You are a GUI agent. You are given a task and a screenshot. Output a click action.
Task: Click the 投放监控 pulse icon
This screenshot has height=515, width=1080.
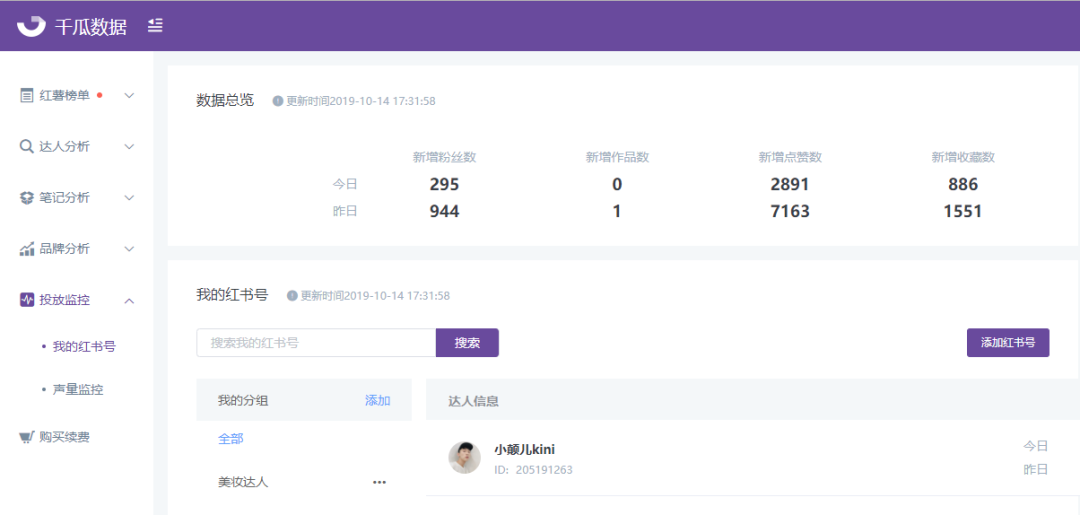[27, 300]
